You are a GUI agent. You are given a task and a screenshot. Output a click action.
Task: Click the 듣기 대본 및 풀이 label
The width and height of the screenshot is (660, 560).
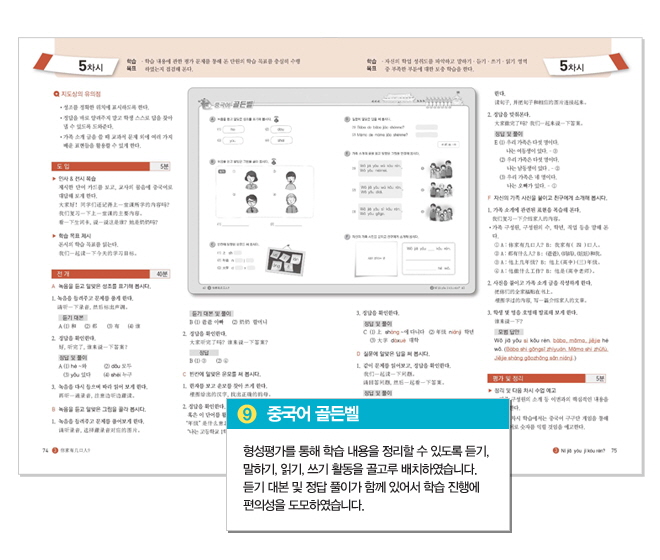pos(212,314)
